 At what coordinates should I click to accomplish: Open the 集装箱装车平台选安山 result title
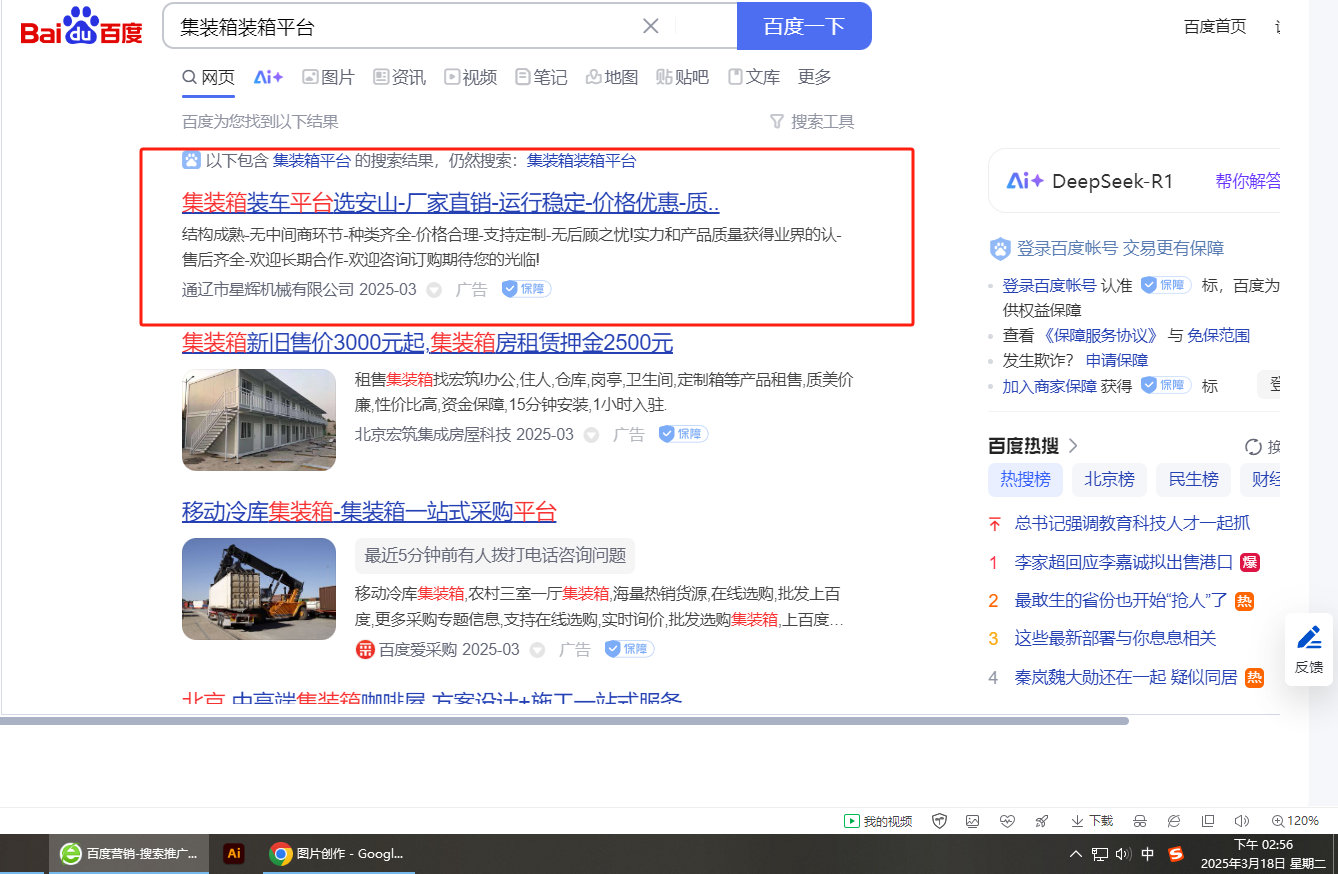click(x=451, y=203)
